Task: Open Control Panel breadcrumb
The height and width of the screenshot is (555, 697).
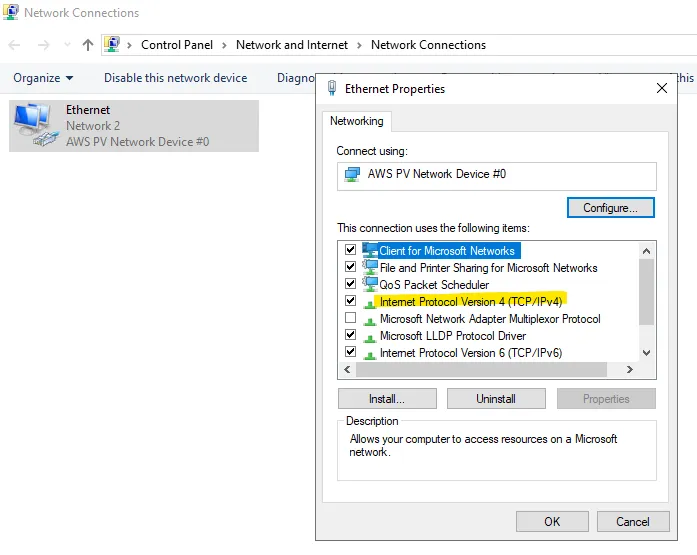Action: point(177,45)
